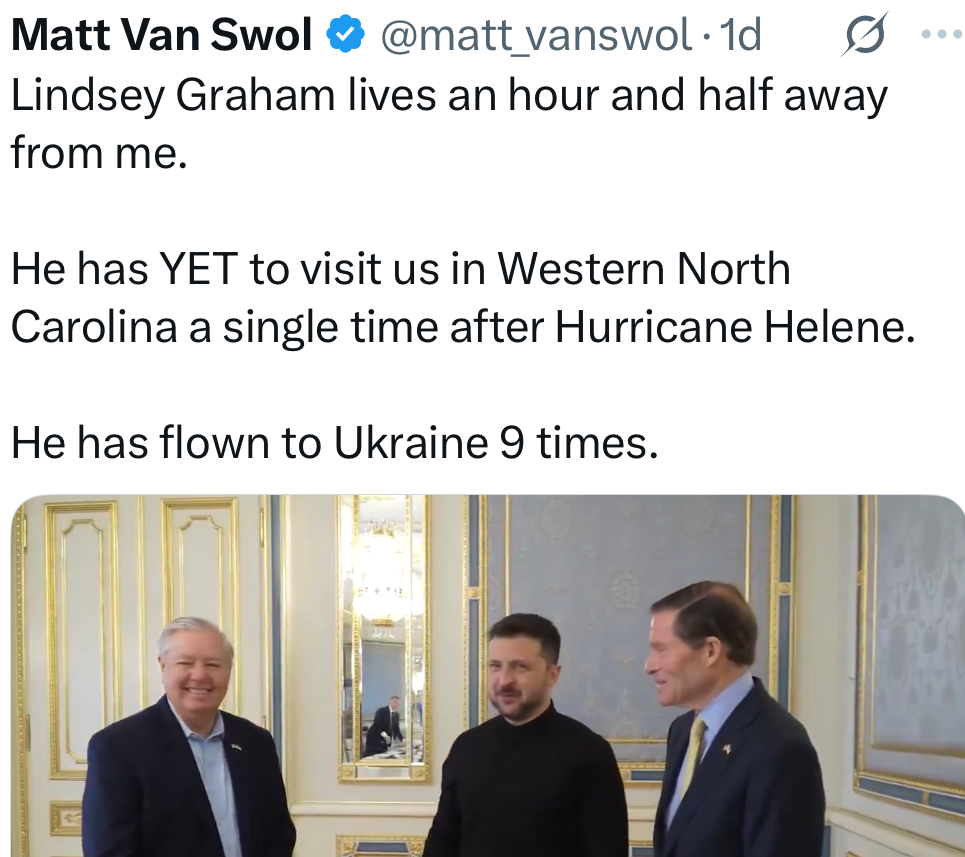Click the words Hurricane Helene

click(734, 327)
